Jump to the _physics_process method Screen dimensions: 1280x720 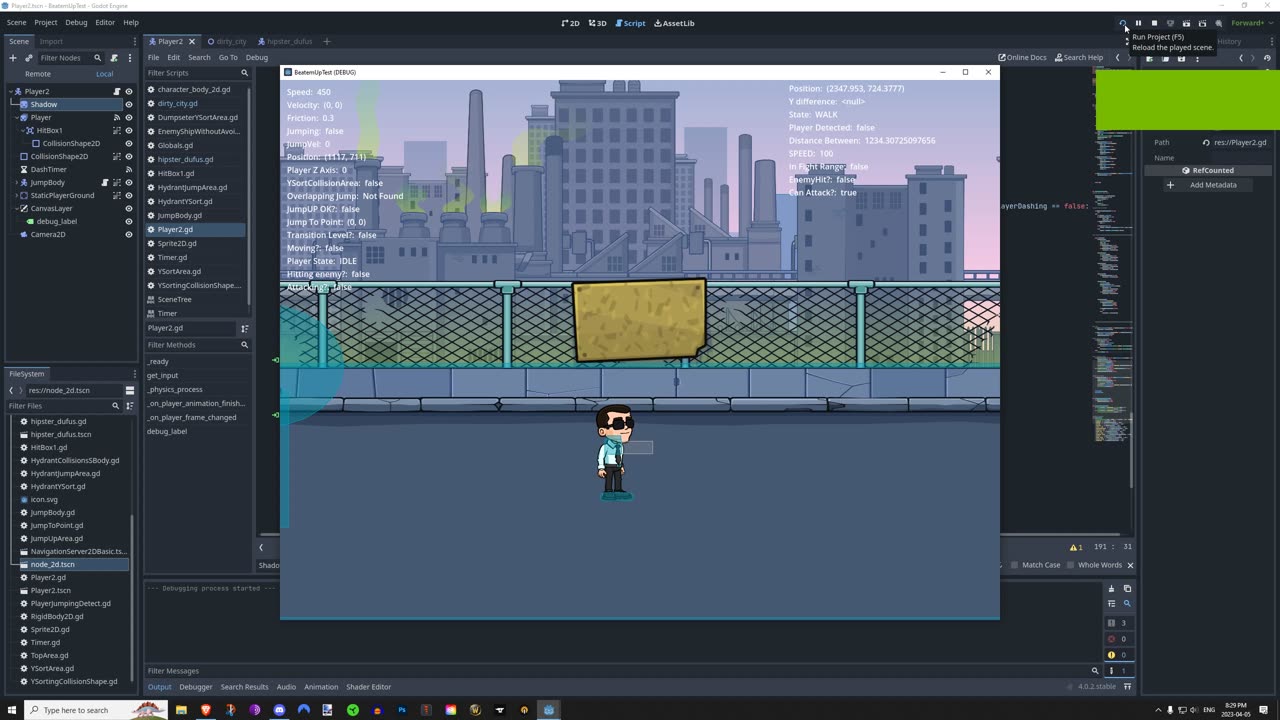click(175, 389)
